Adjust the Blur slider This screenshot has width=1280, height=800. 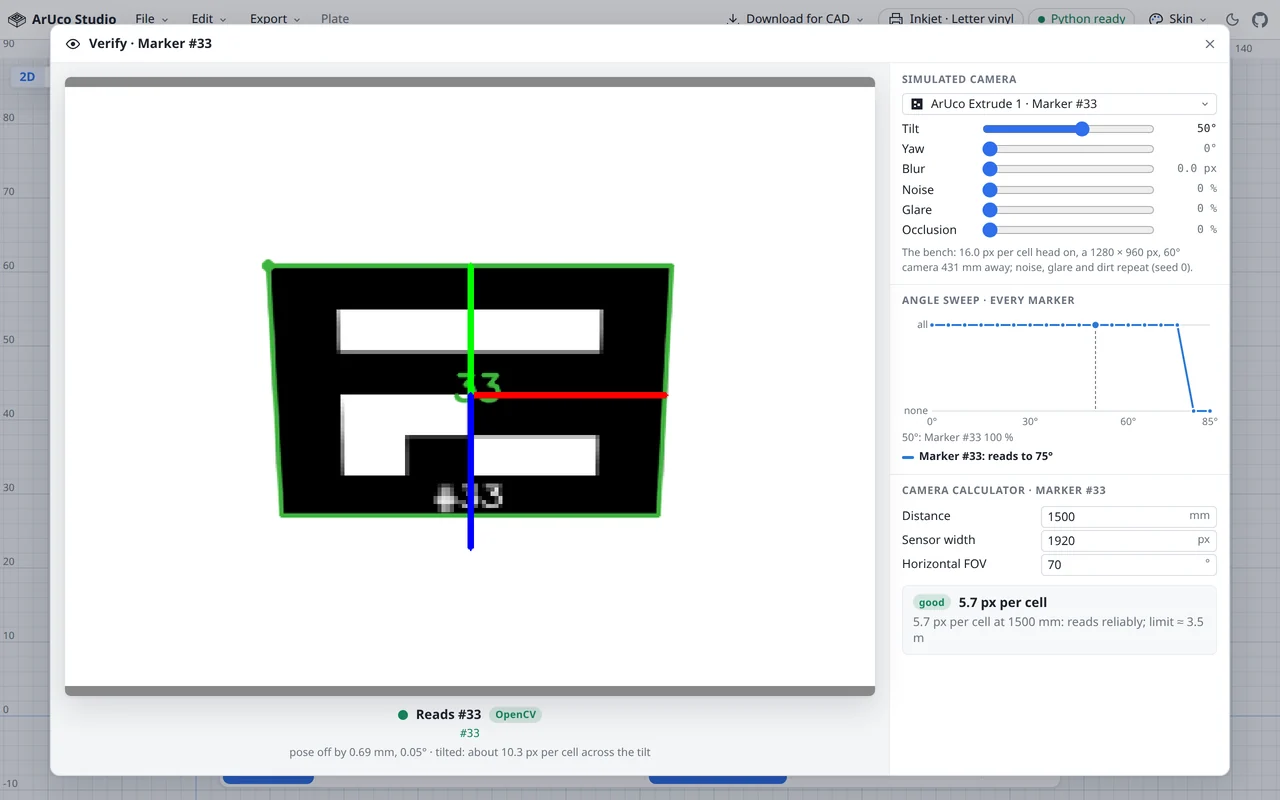click(x=1068, y=169)
